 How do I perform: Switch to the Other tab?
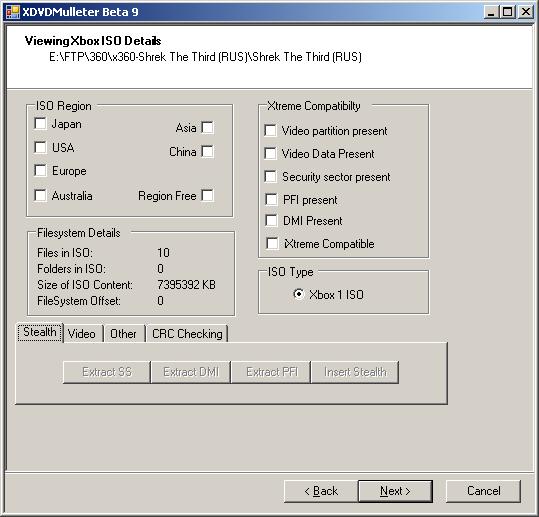tap(124, 333)
